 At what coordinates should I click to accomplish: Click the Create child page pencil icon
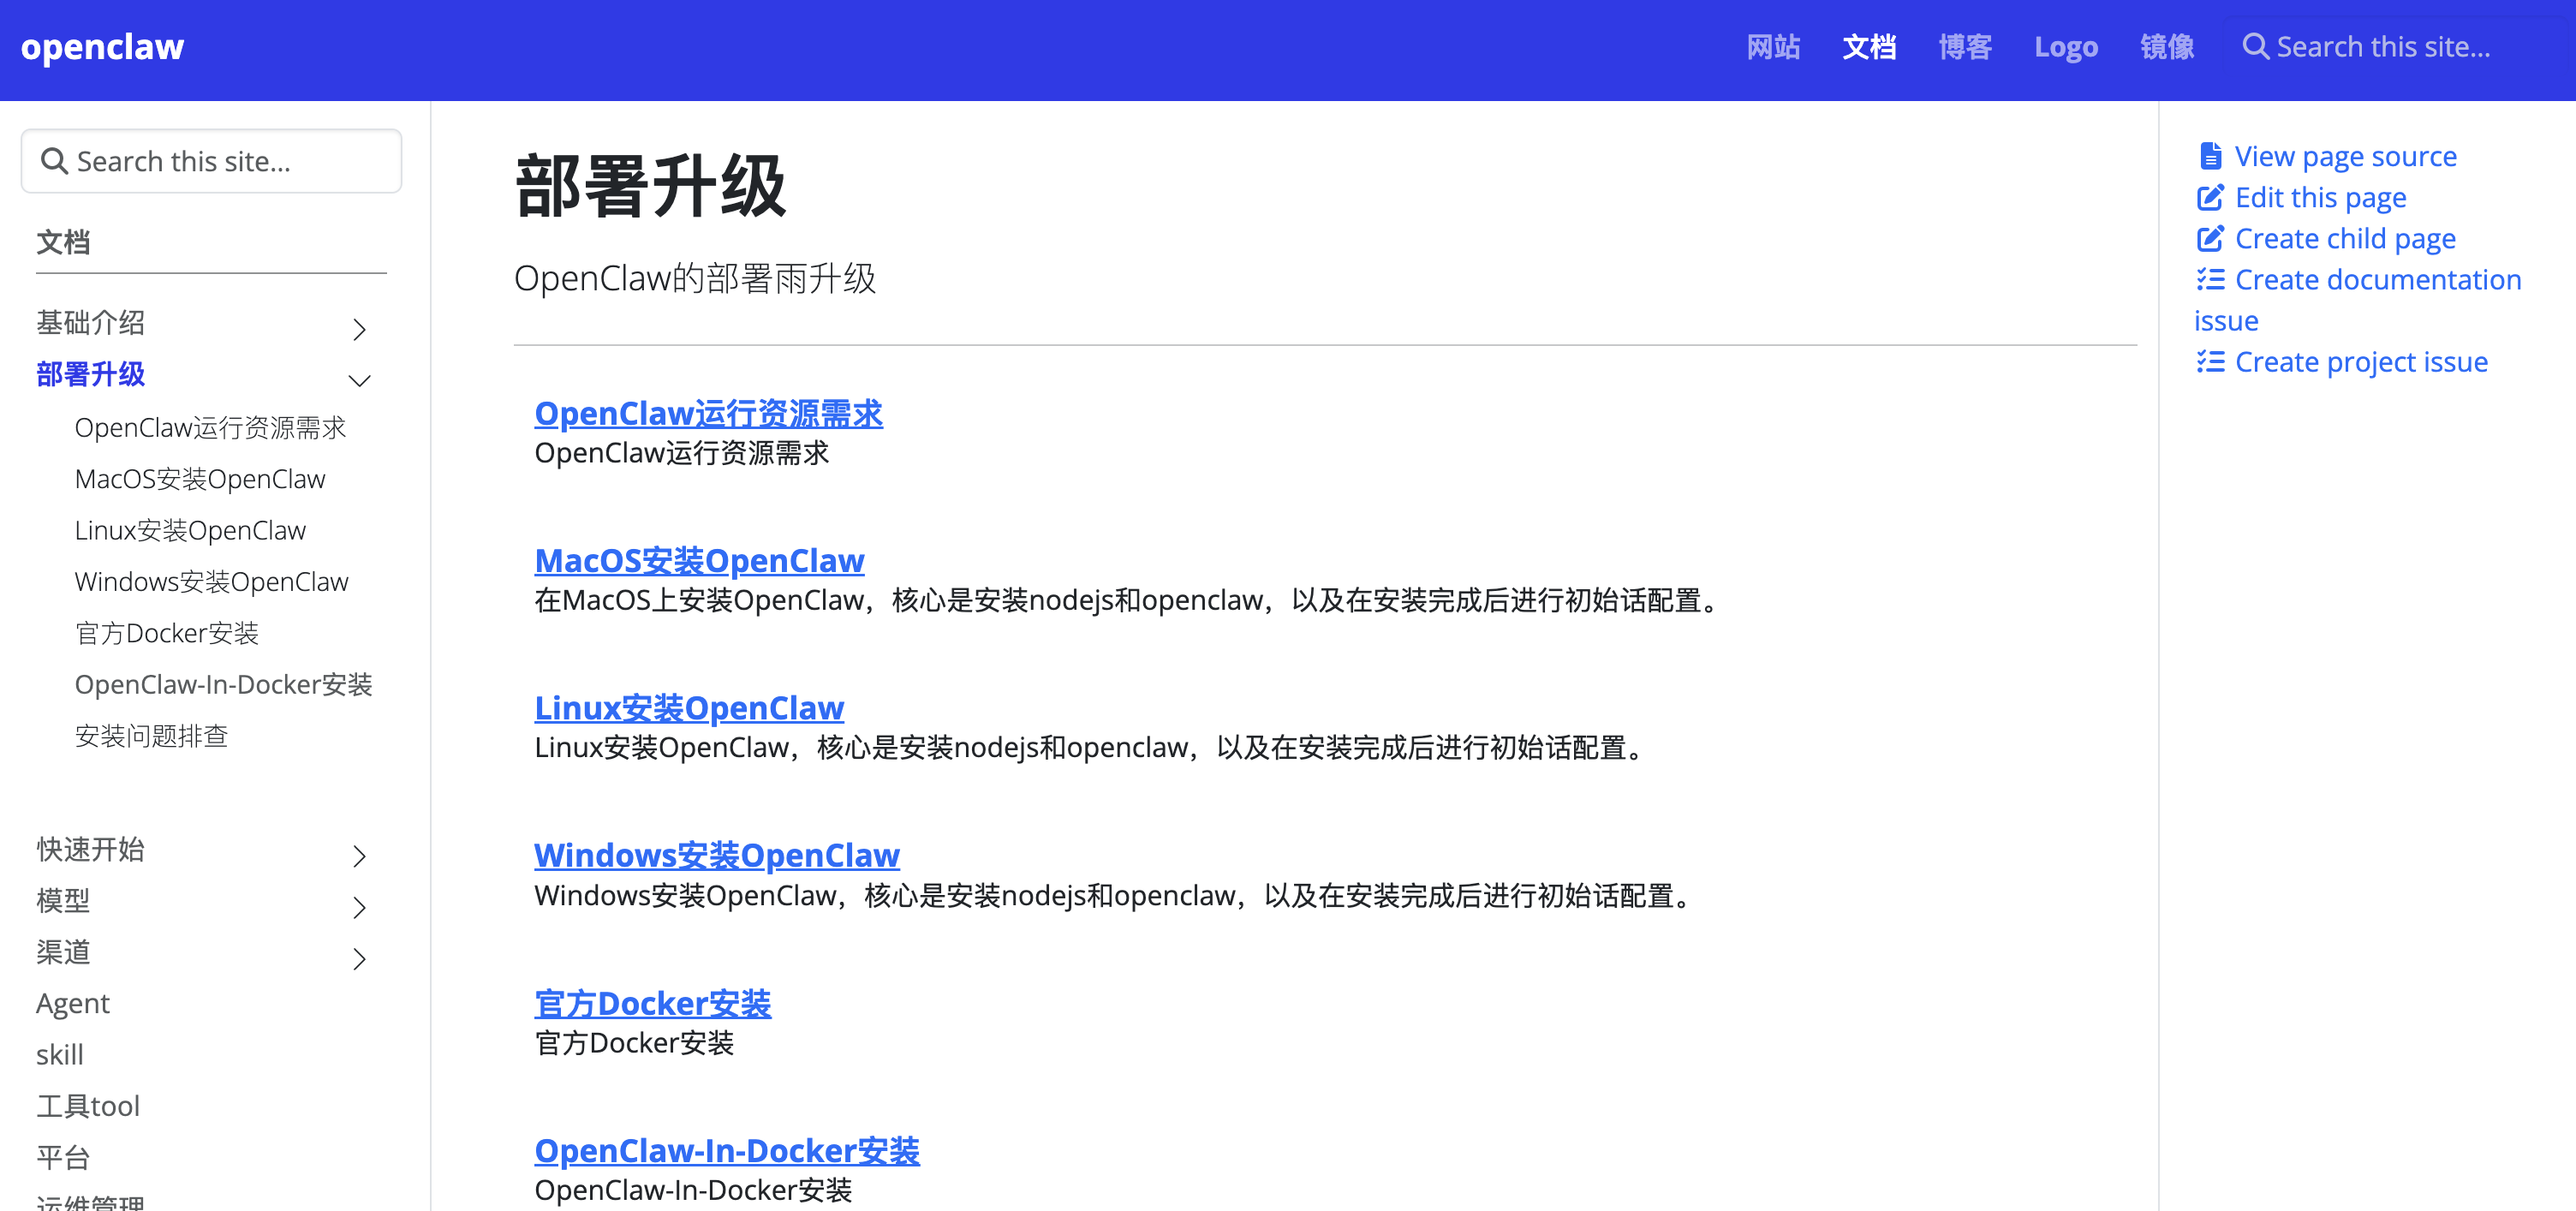click(2210, 239)
